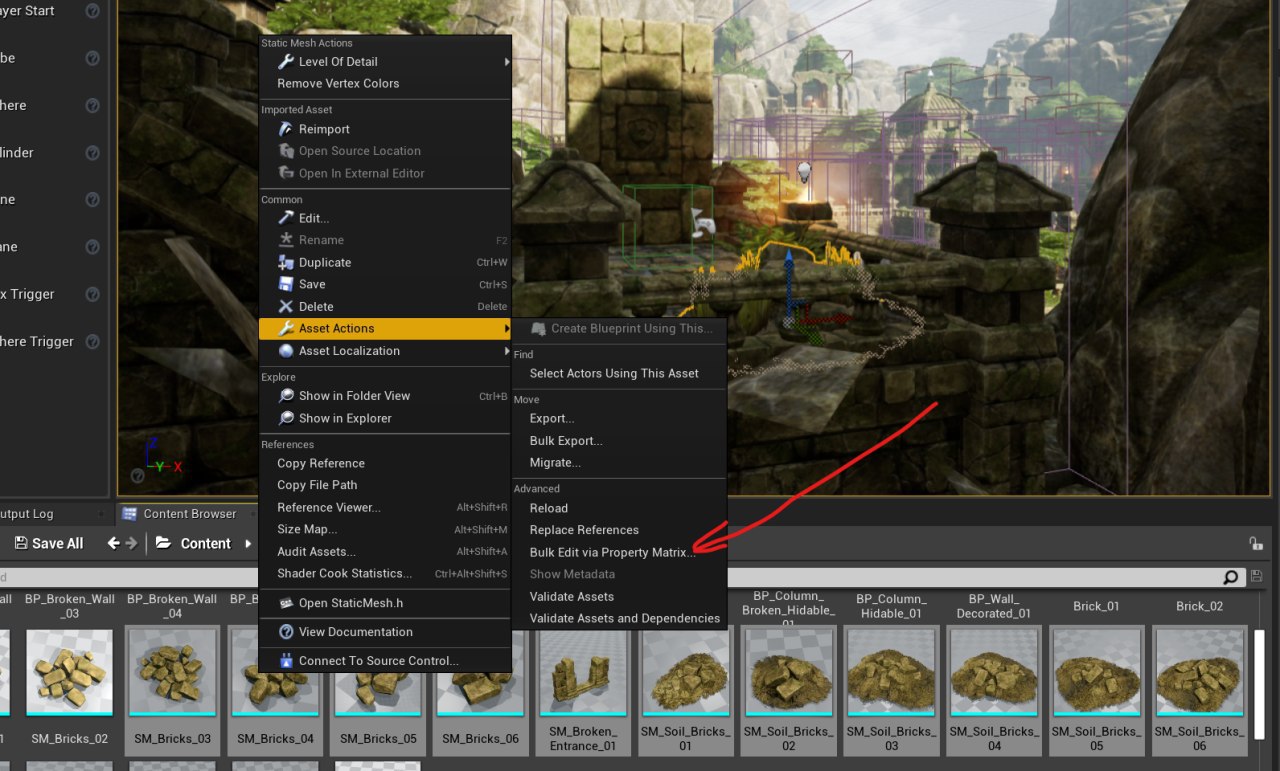Select the SM_Soil_Bricks_01 thumbnail

click(x=685, y=671)
